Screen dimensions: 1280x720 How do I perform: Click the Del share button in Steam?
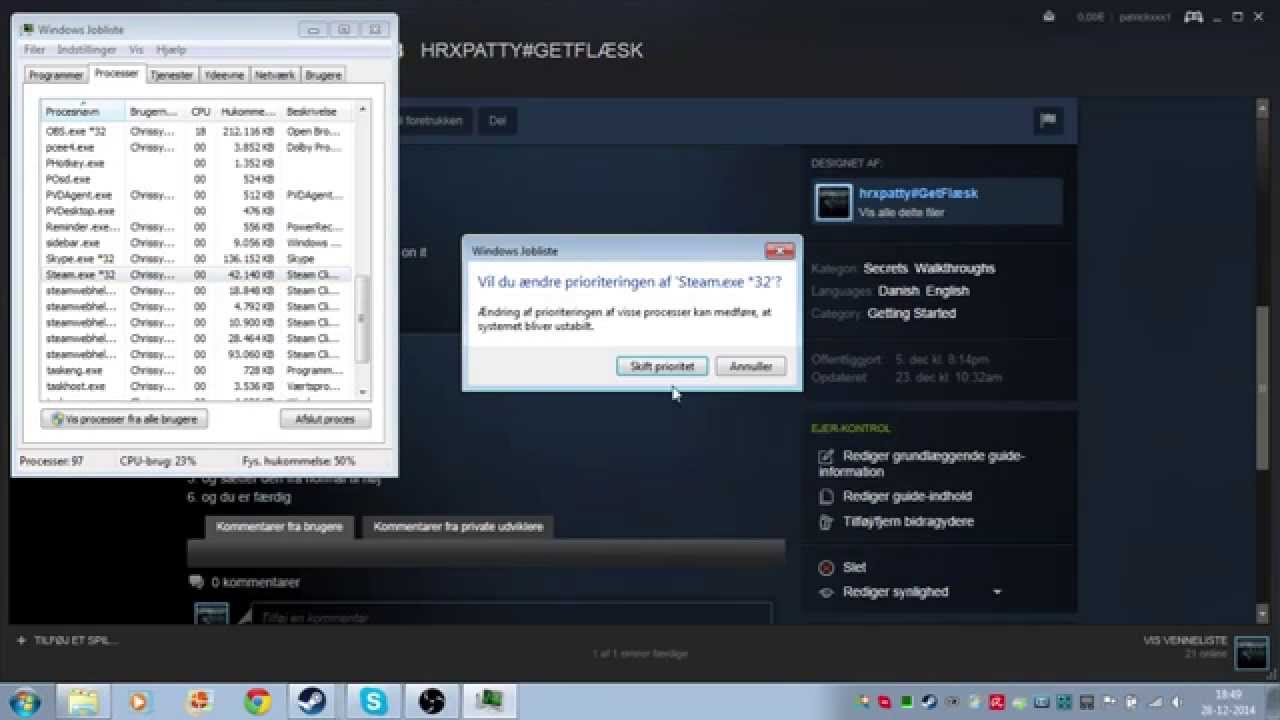click(497, 121)
